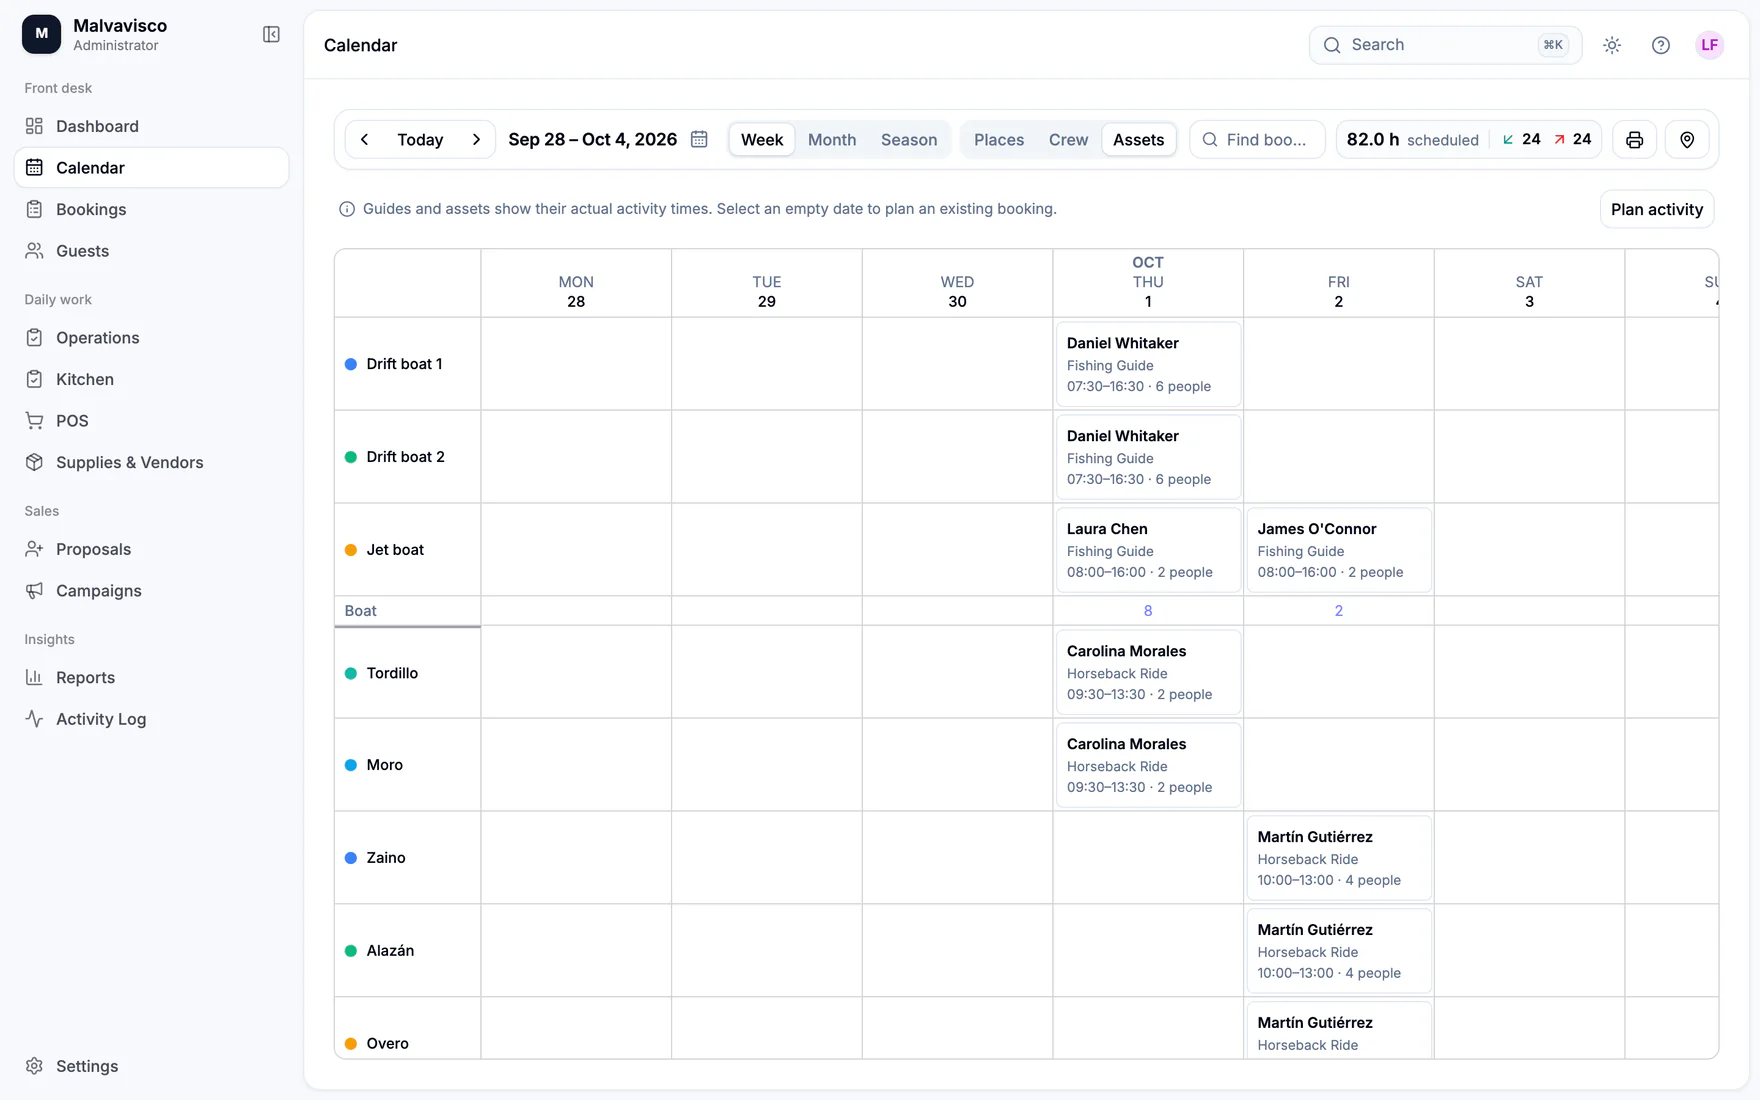Print the calendar with printer icon

click(x=1634, y=140)
